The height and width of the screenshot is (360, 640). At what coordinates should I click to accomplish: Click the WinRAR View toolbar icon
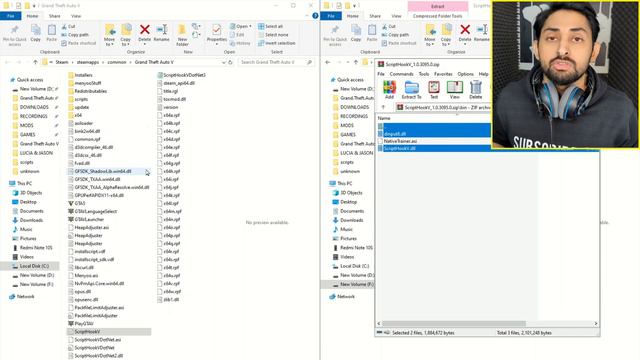point(454,87)
